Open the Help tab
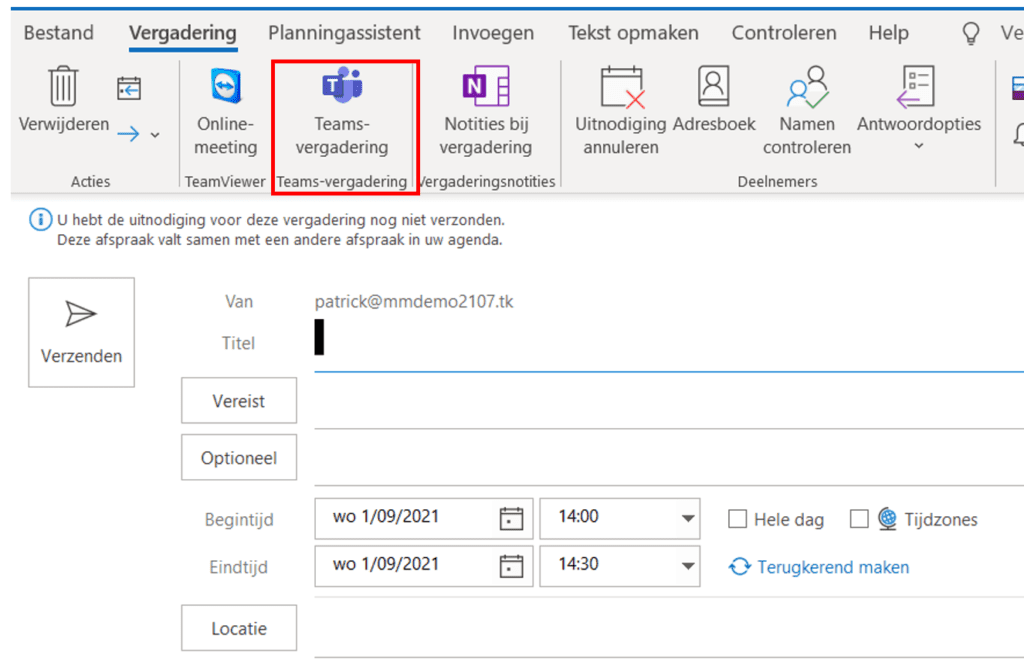Image resolution: width=1024 pixels, height=663 pixels. coord(888,33)
